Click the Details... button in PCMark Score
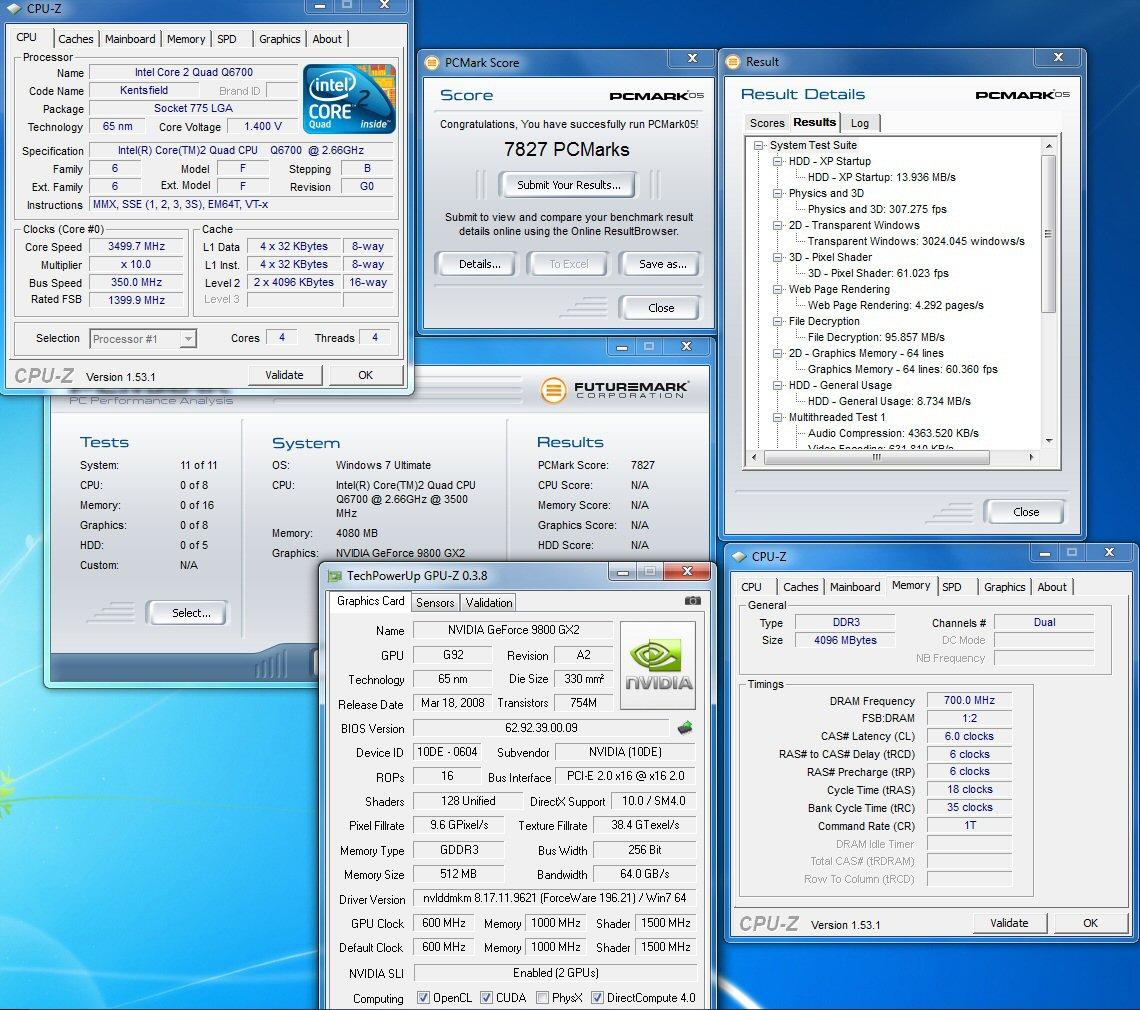Viewport: 1140px width, 1010px height. tap(480, 264)
